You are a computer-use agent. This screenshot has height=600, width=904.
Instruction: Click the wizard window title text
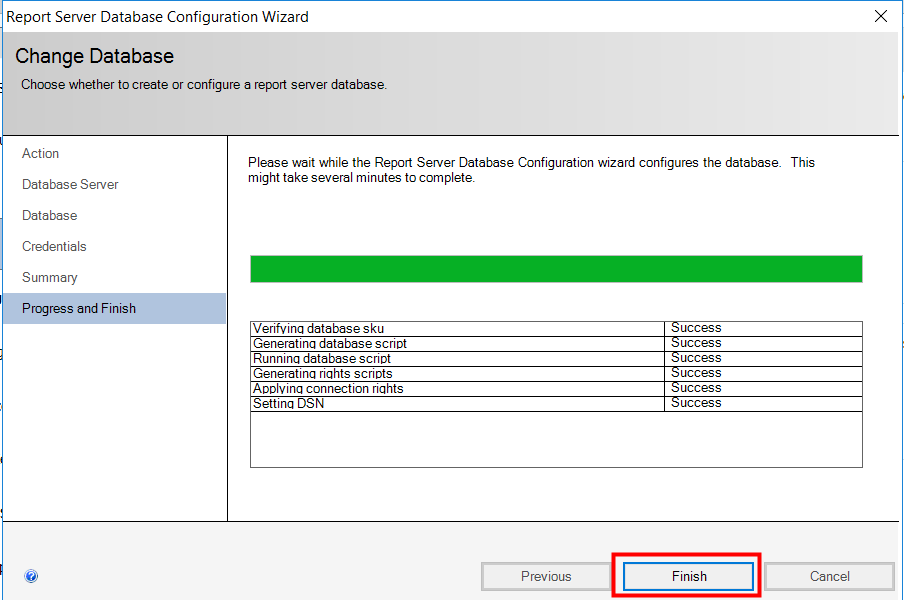157,17
